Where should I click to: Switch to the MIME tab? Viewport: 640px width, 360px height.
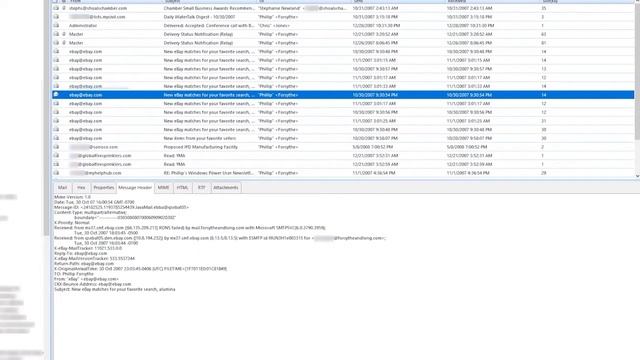click(163, 188)
